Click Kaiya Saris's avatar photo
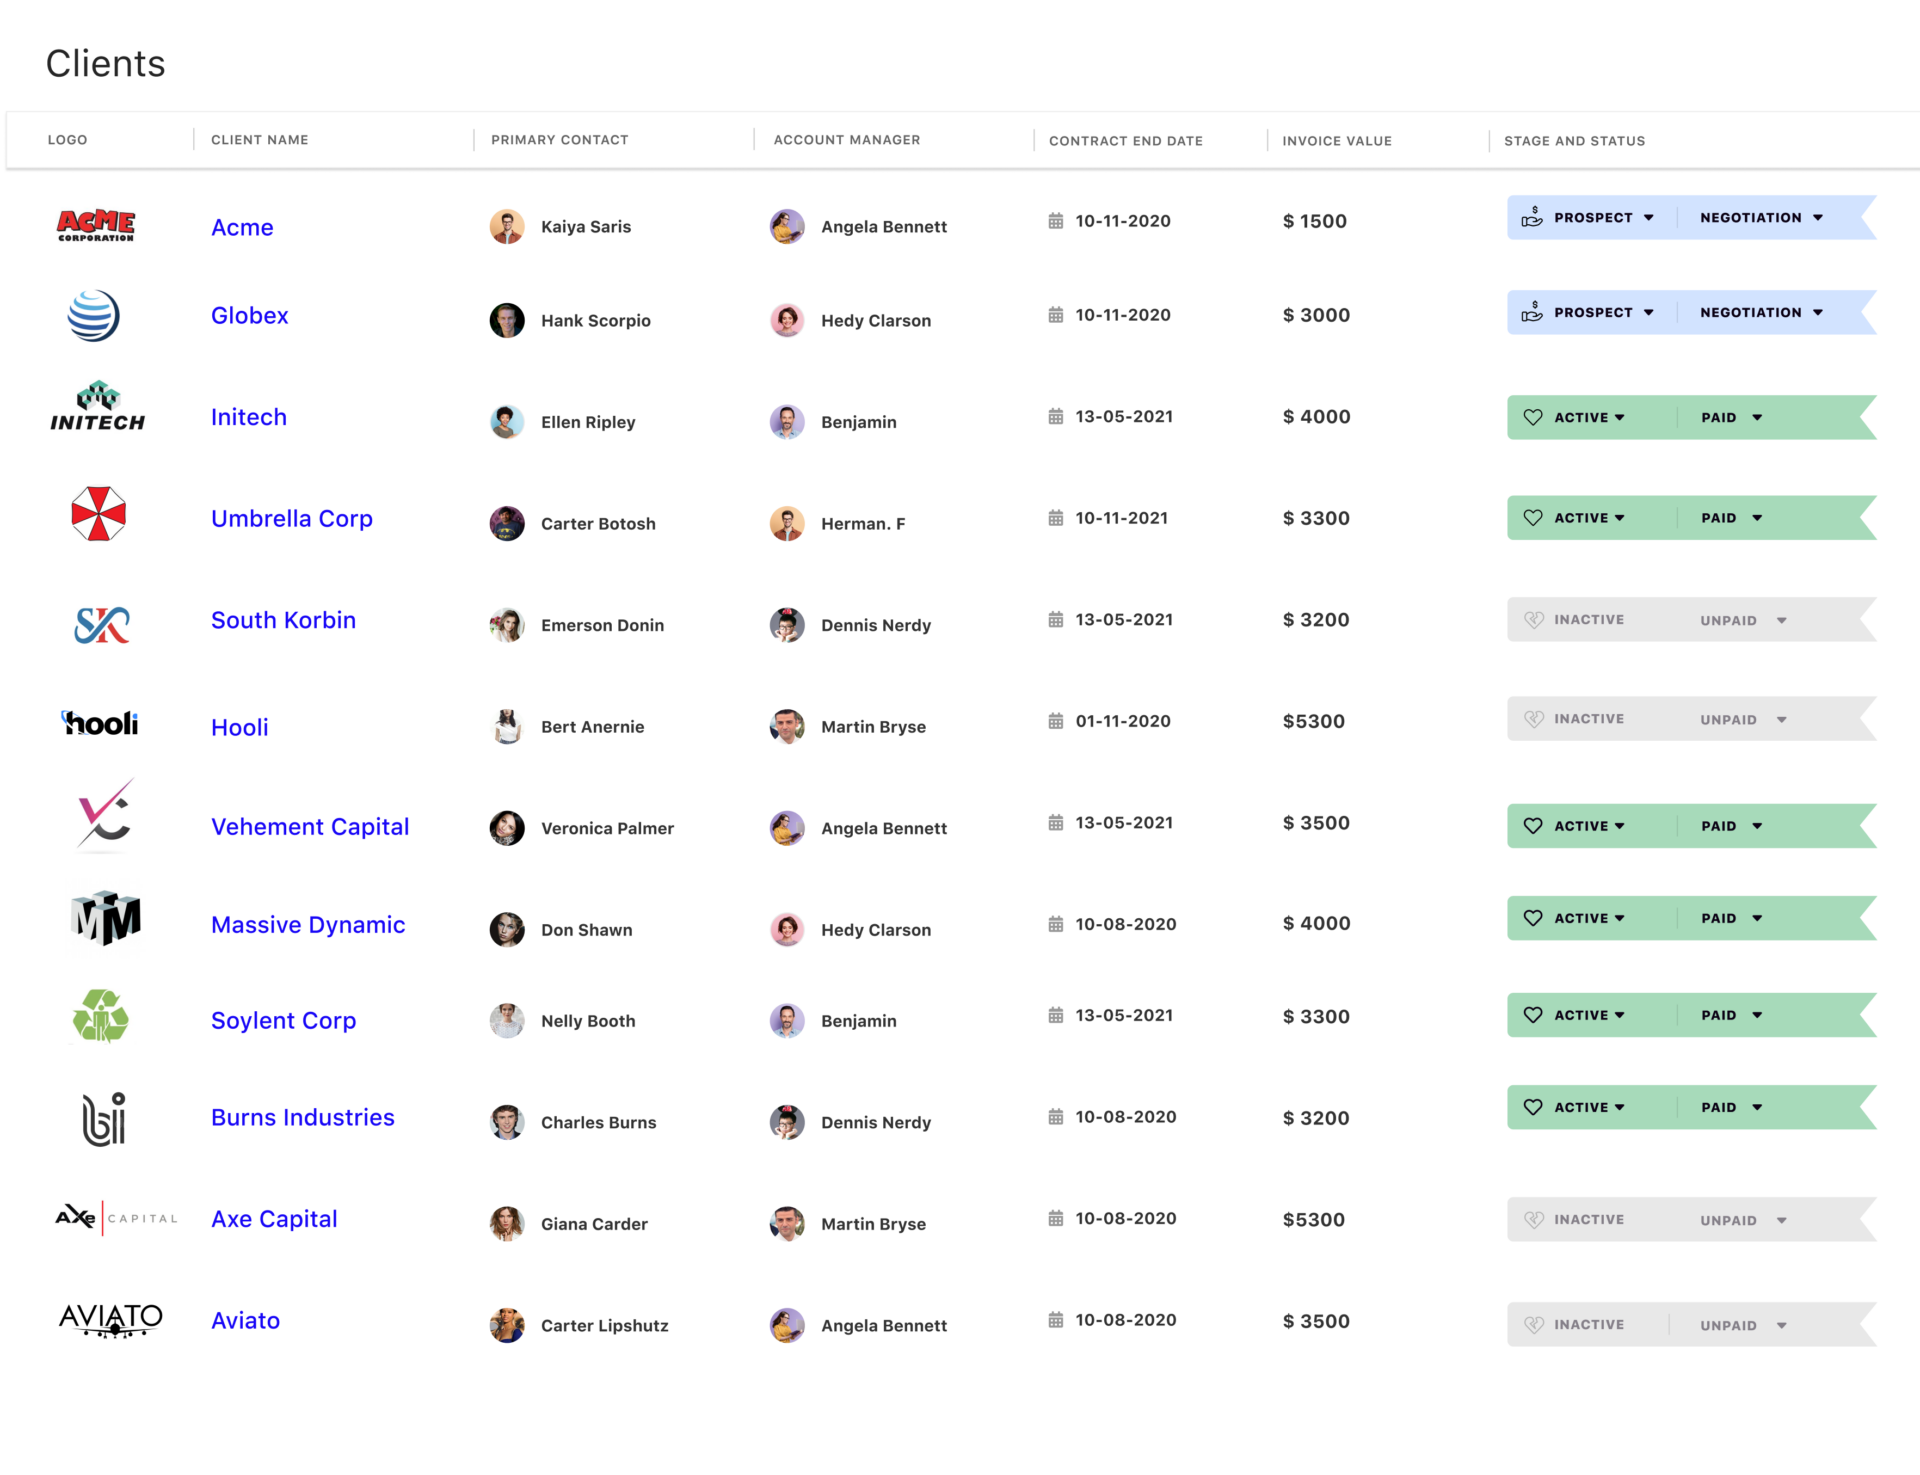Image resolution: width=1920 pixels, height=1475 pixels. click(x=508, y=226)
